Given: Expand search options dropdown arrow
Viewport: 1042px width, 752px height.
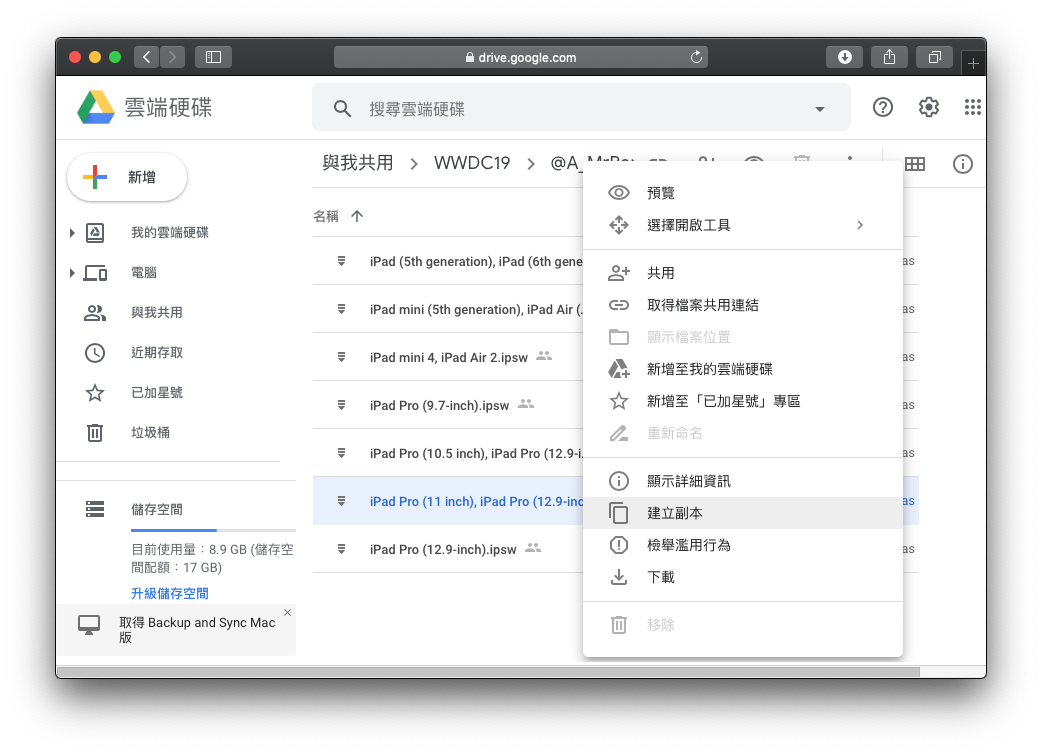Looking at the screenshot, I should [x=820, y=109].
